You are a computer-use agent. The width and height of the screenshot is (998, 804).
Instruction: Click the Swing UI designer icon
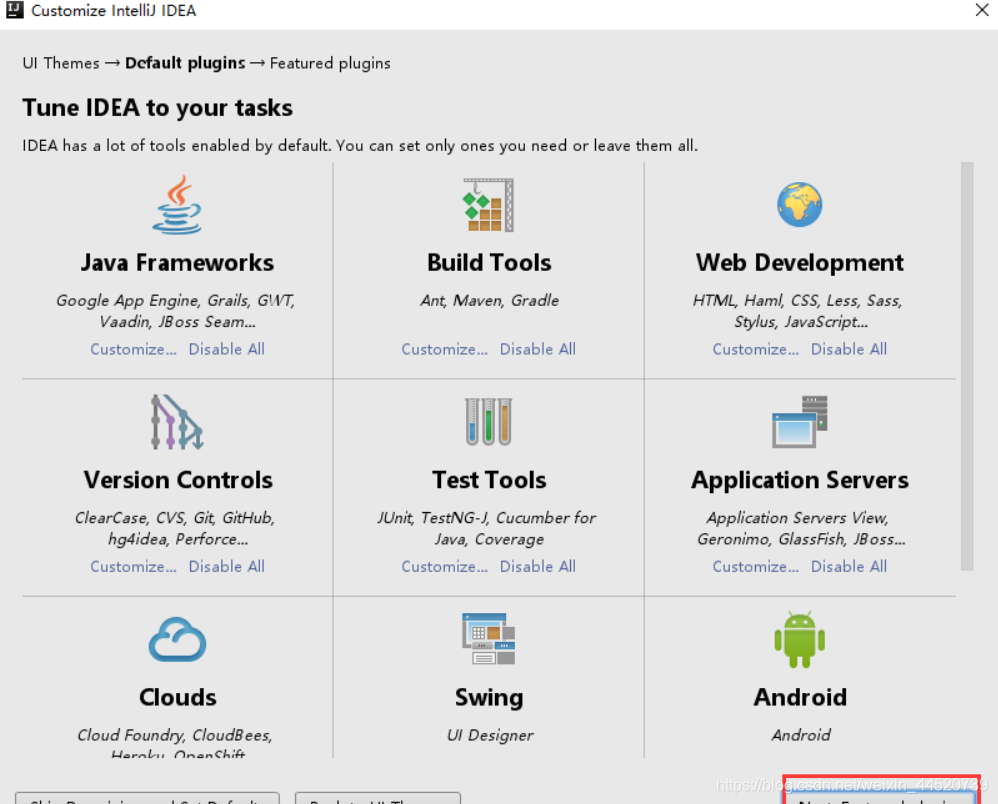click(488, 639)
